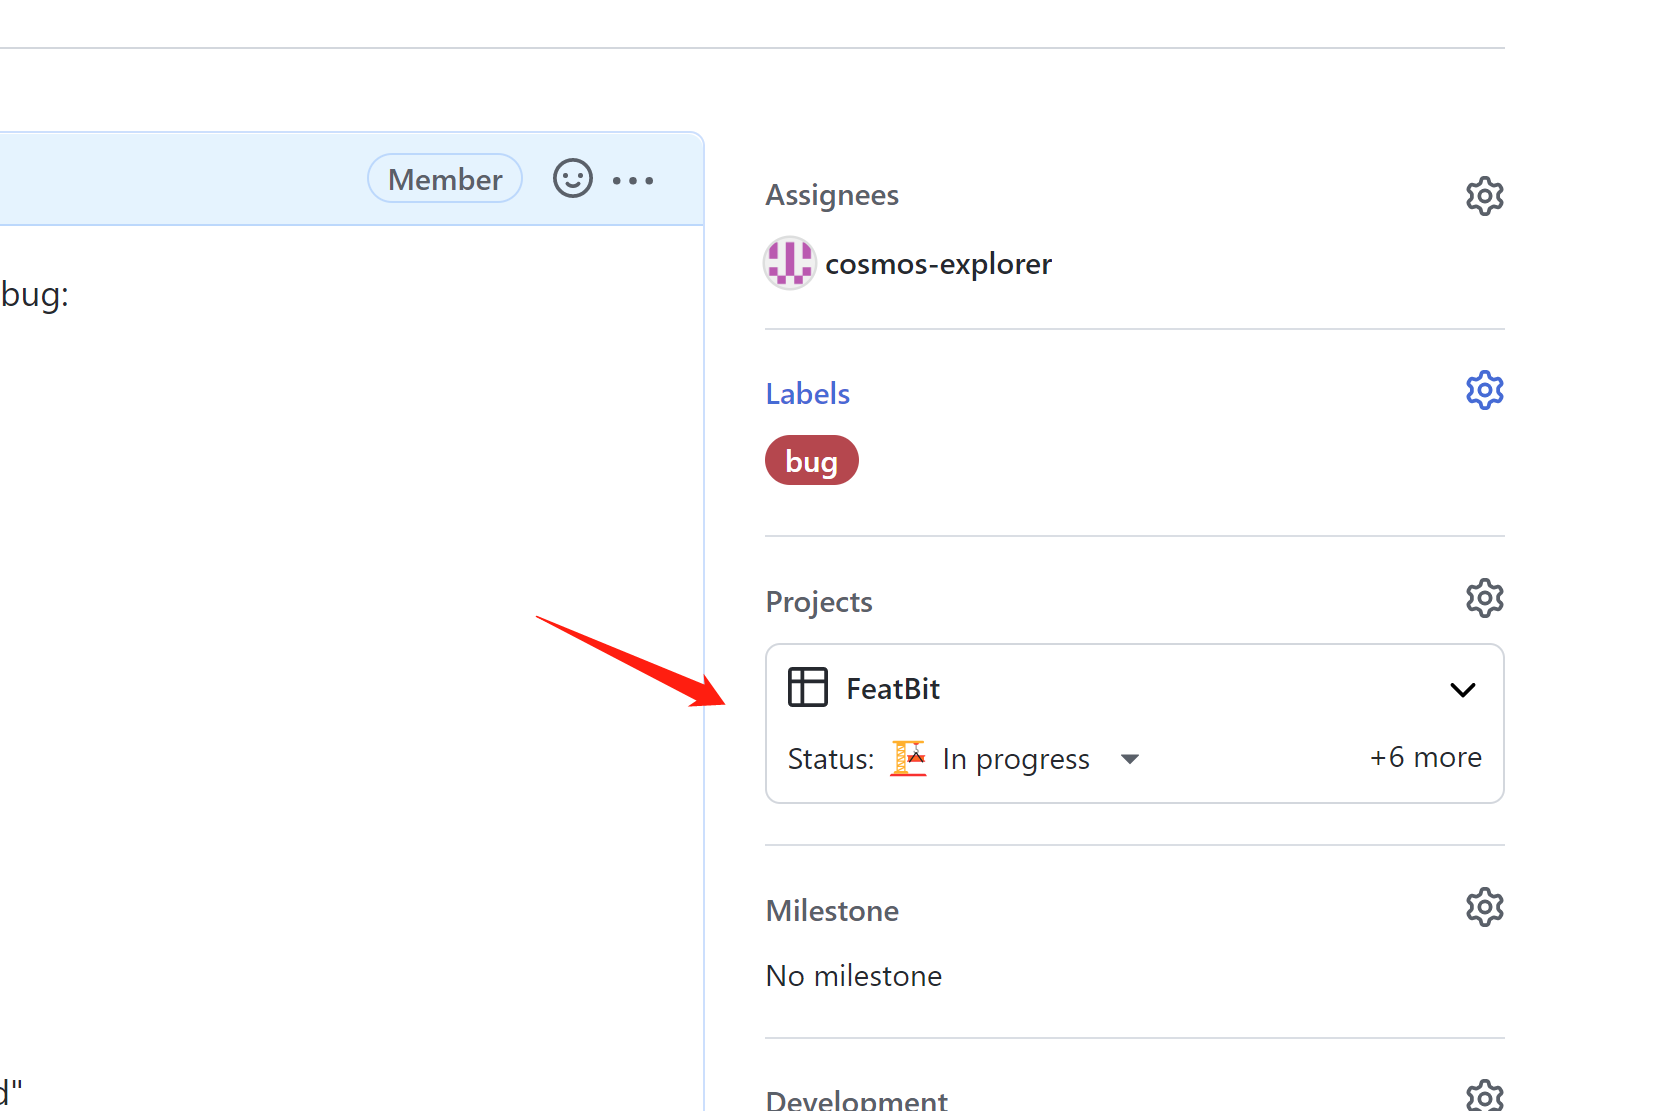The height and width of the screenshot is (1111, 1677).
Task: Show six more project fields
Action: tap(1424, 757)
